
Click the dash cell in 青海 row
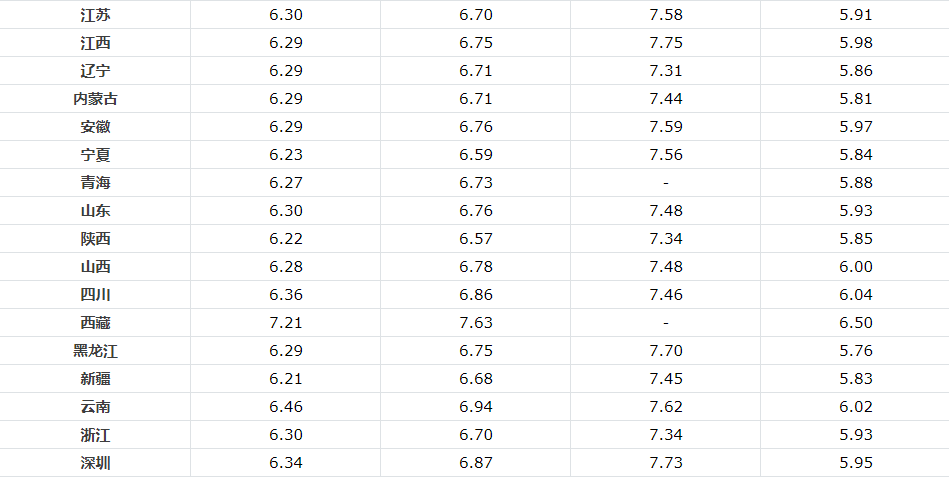tap(665, 183)
